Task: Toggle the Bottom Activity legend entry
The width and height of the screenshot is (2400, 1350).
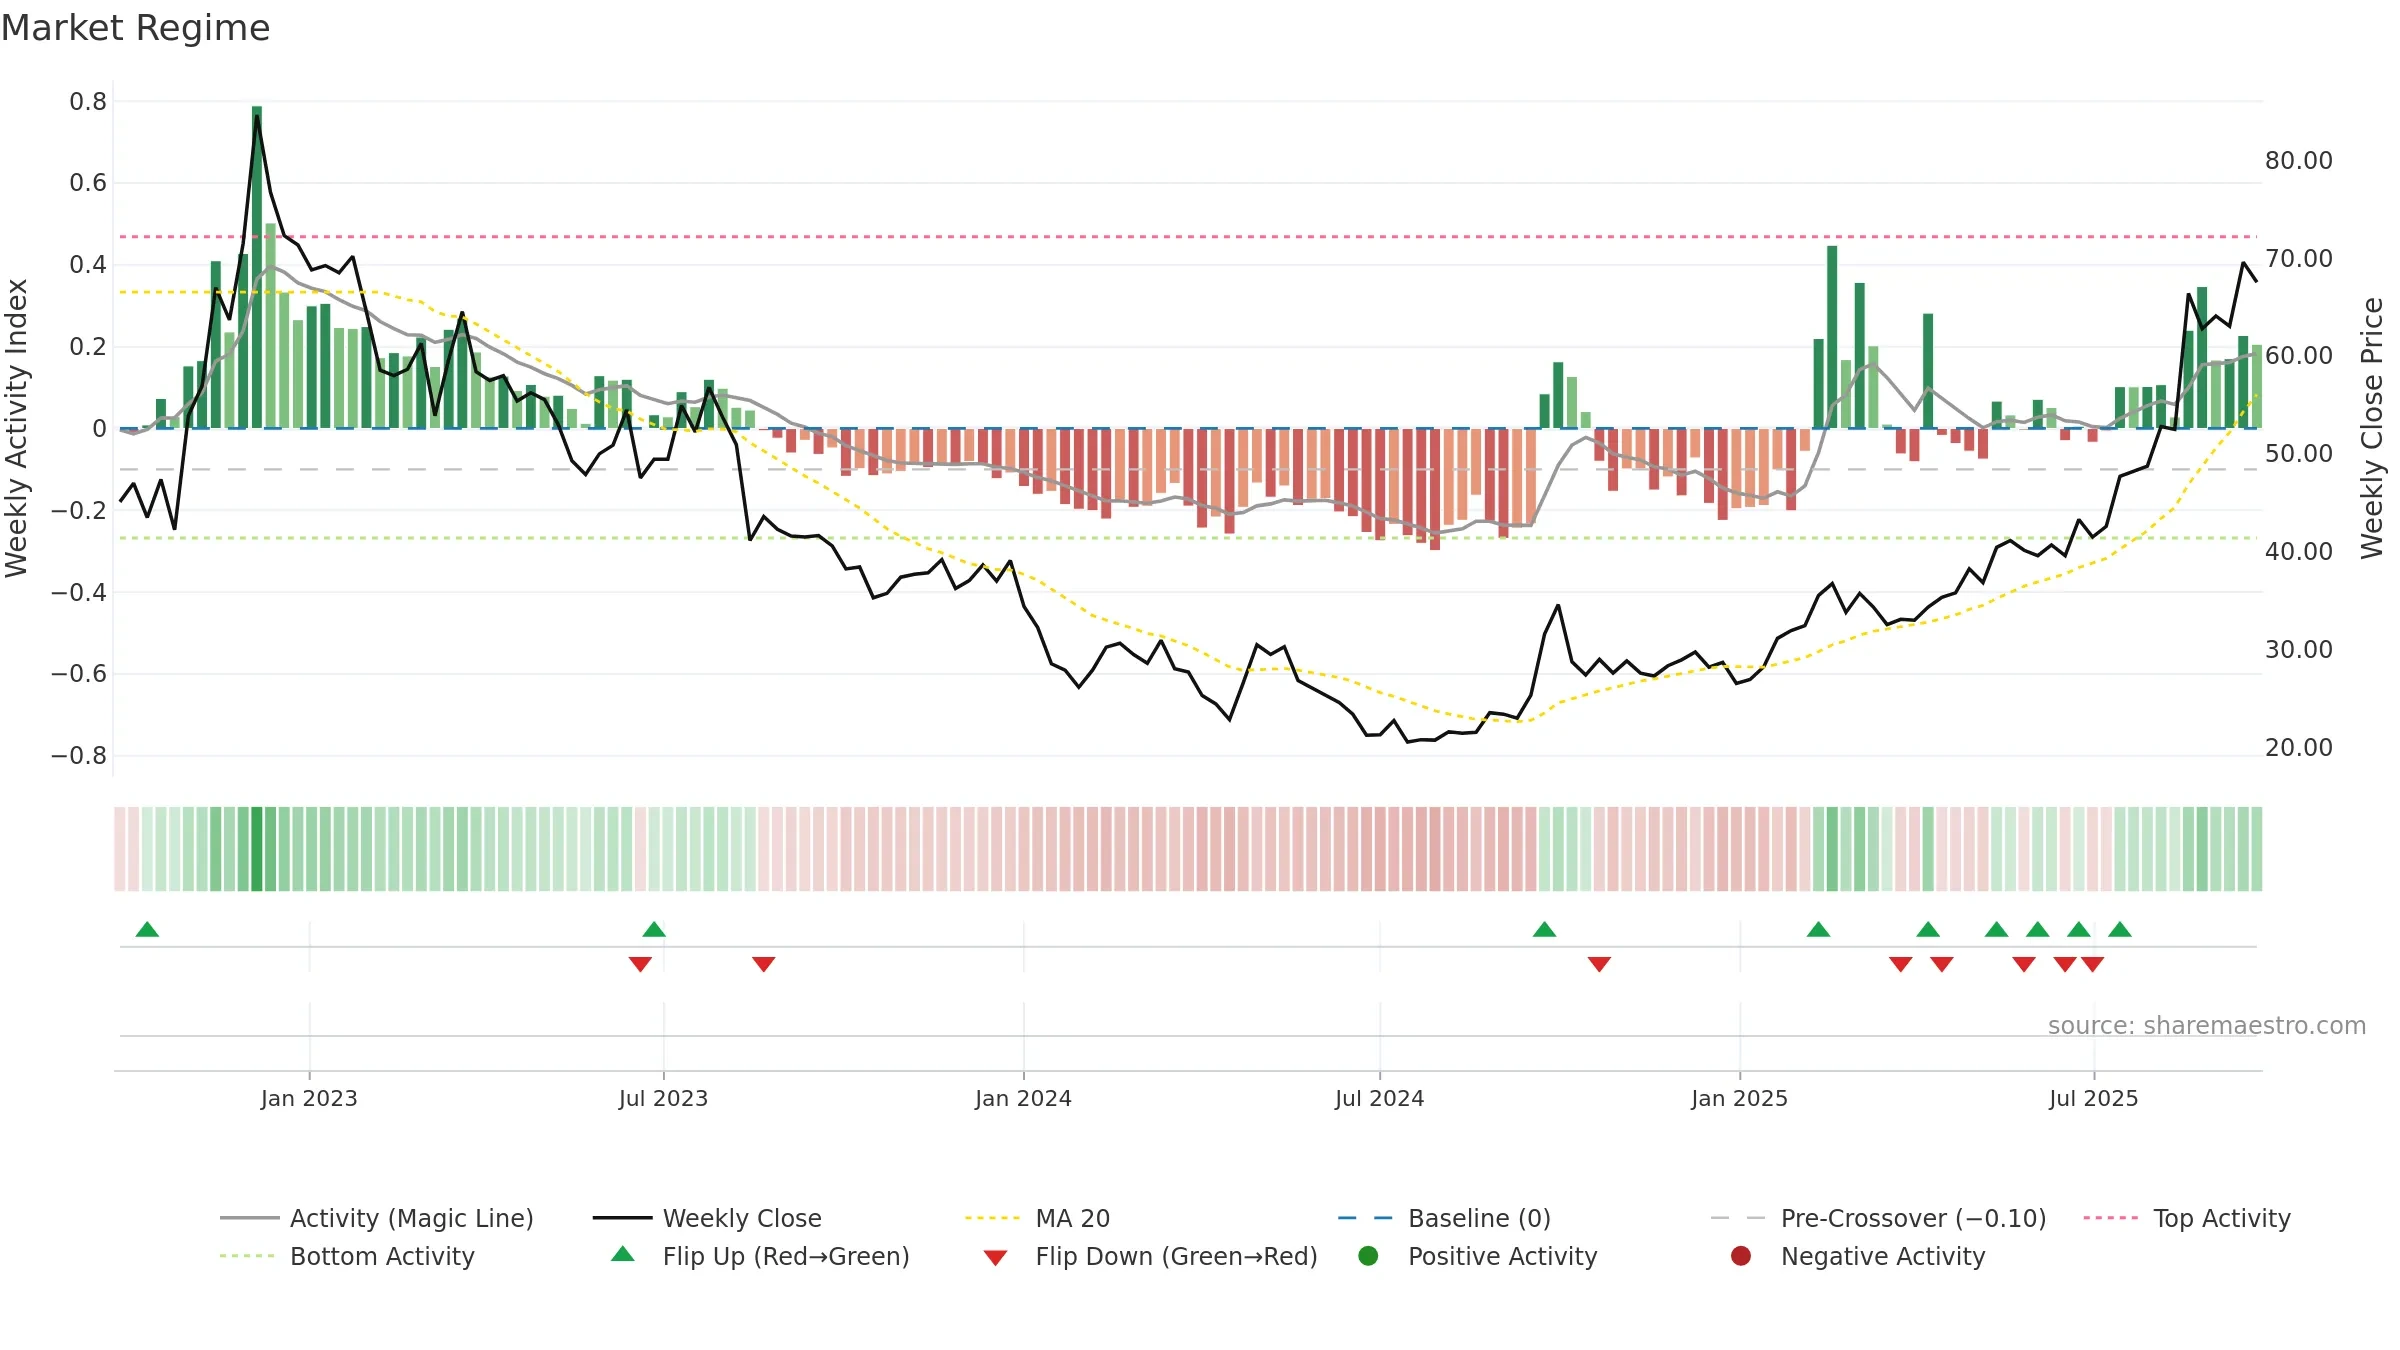Action: [347, 1256]
